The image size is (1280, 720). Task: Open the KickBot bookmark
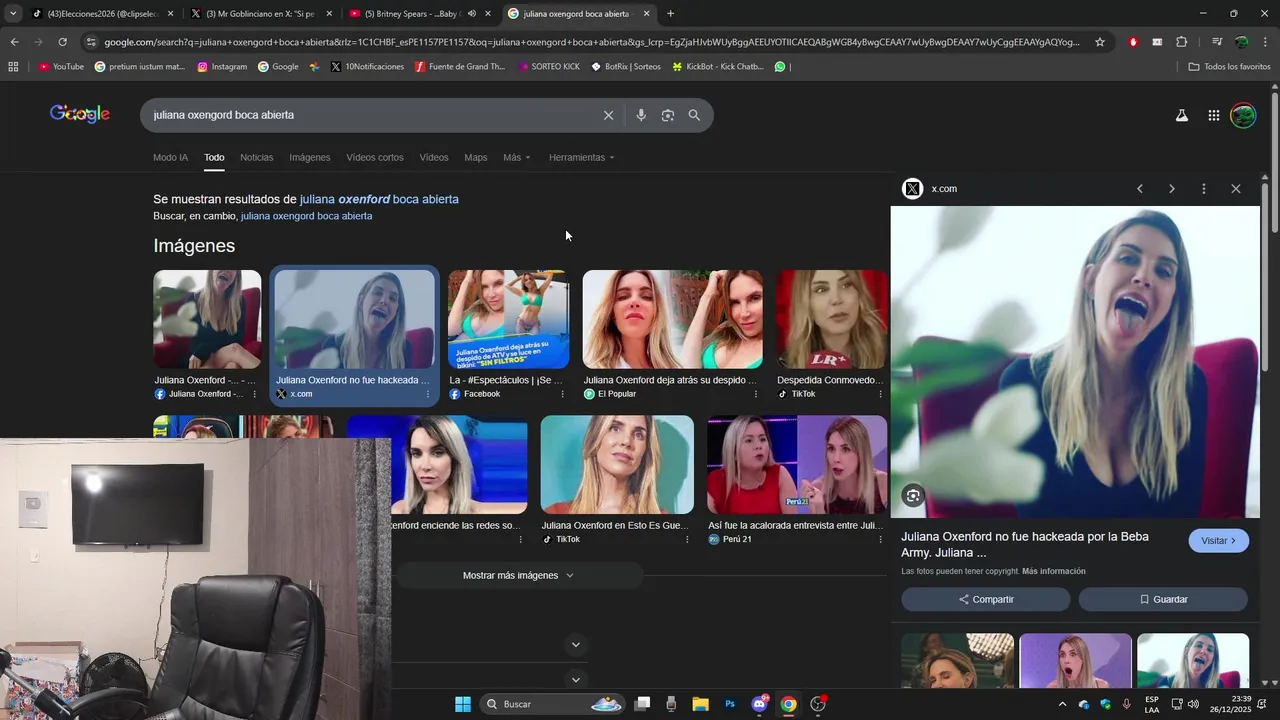(718, 67)
